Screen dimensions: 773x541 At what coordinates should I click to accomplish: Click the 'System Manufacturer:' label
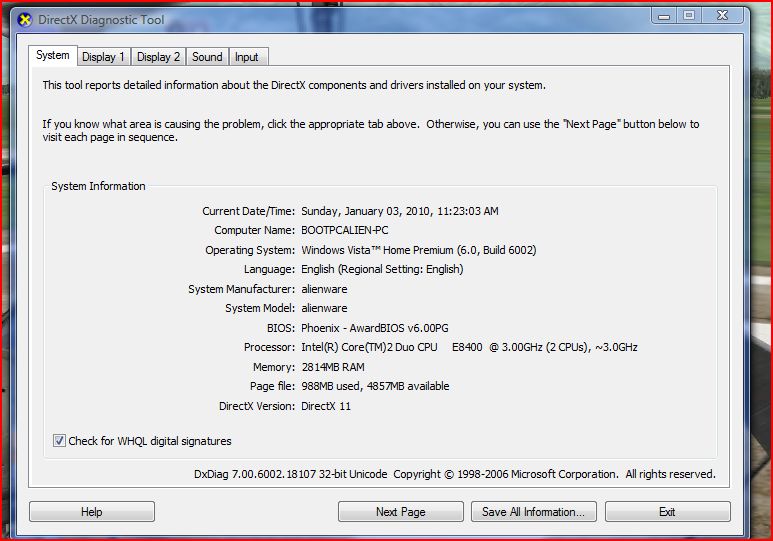(242, 289)
